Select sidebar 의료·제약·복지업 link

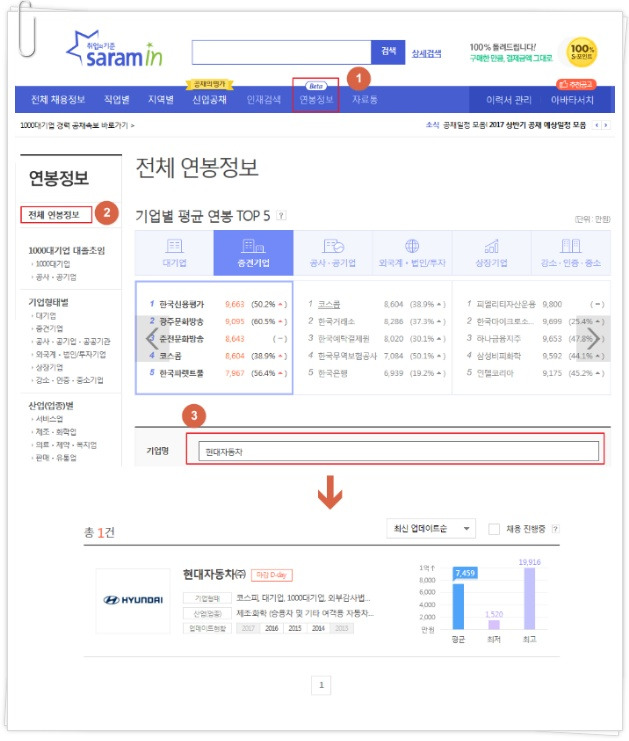(66, 445)
